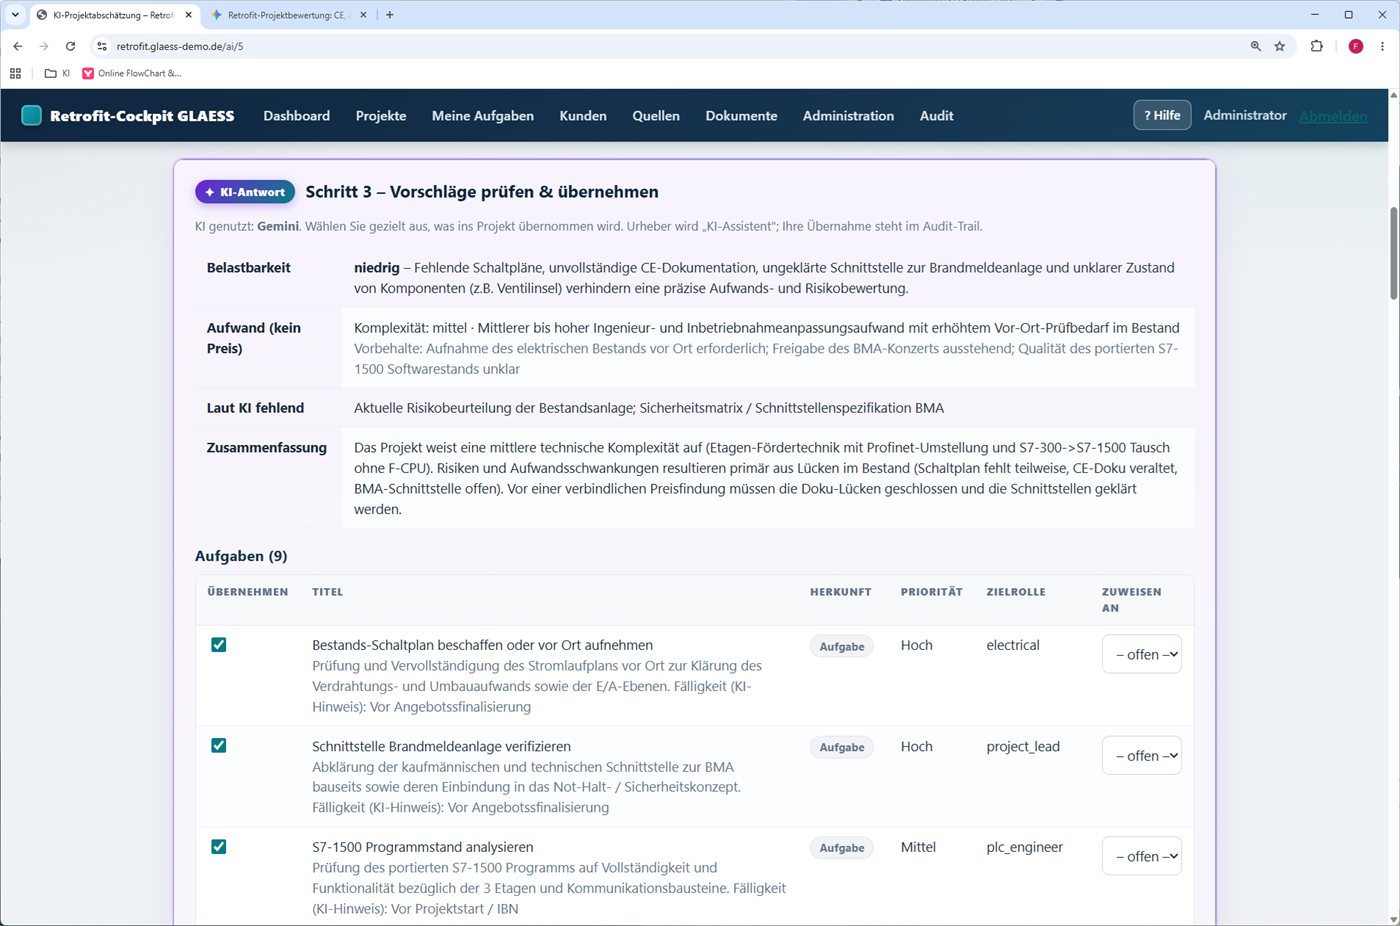The height and width of the screenshot is (926, 1400).
Task: Open the Chrome profile avatar
Action: tap(1356, 46)
